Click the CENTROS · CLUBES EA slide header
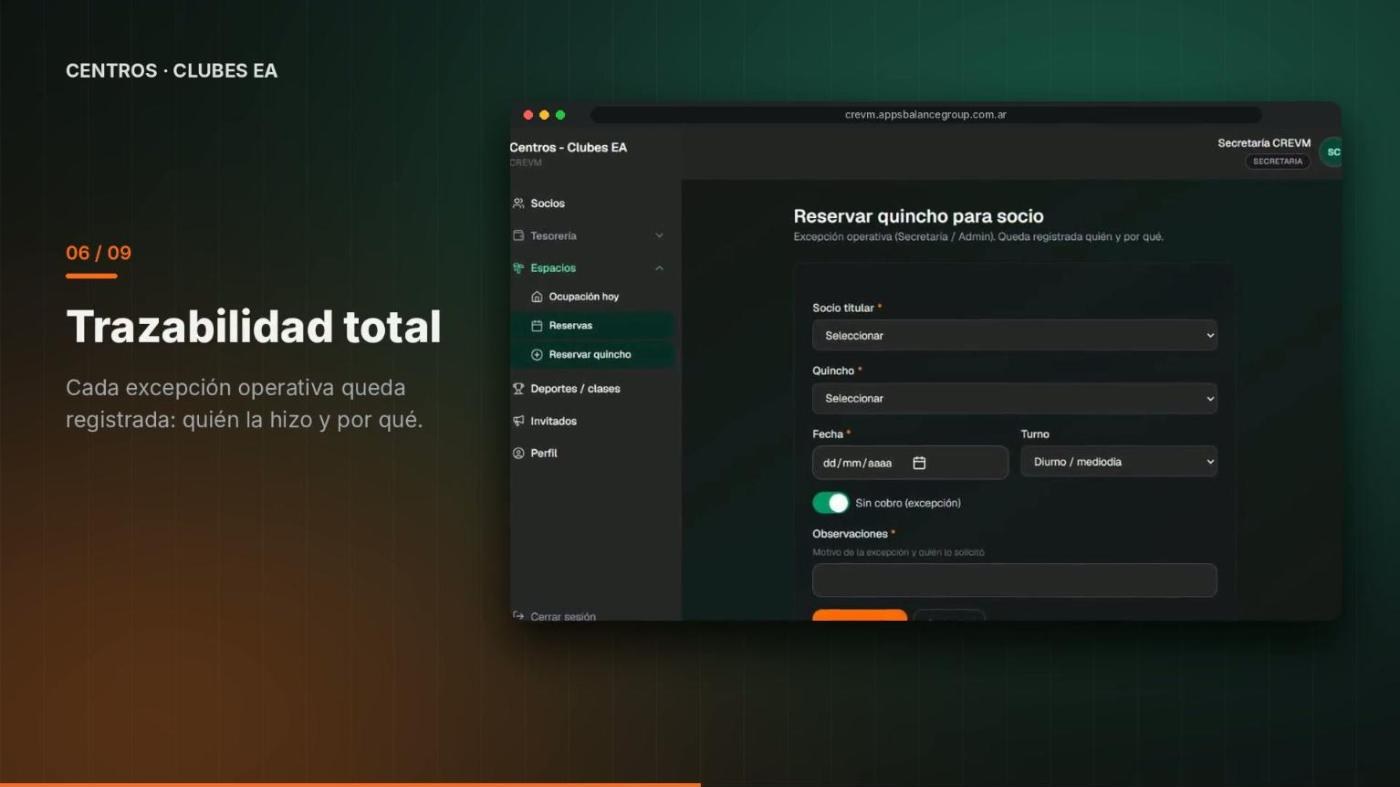Screen dimensions: 1400x787 [172, 71]
